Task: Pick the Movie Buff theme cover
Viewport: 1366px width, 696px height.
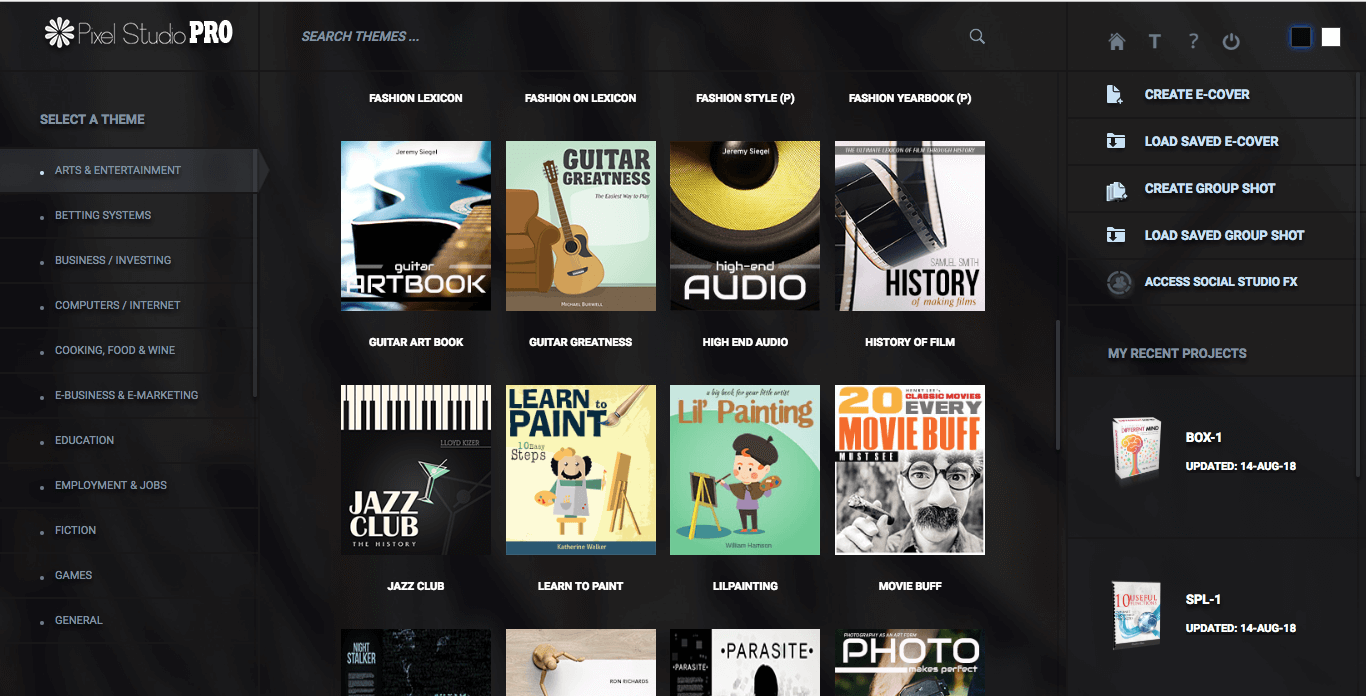Action: 910,470
